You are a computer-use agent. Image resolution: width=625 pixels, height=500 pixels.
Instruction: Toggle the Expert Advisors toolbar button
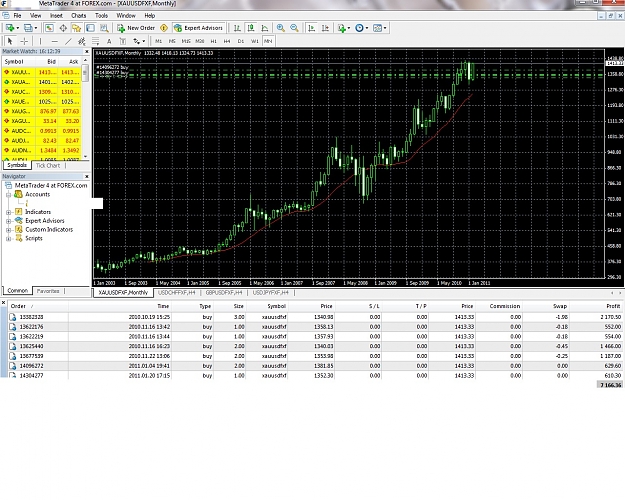point(198,28)
